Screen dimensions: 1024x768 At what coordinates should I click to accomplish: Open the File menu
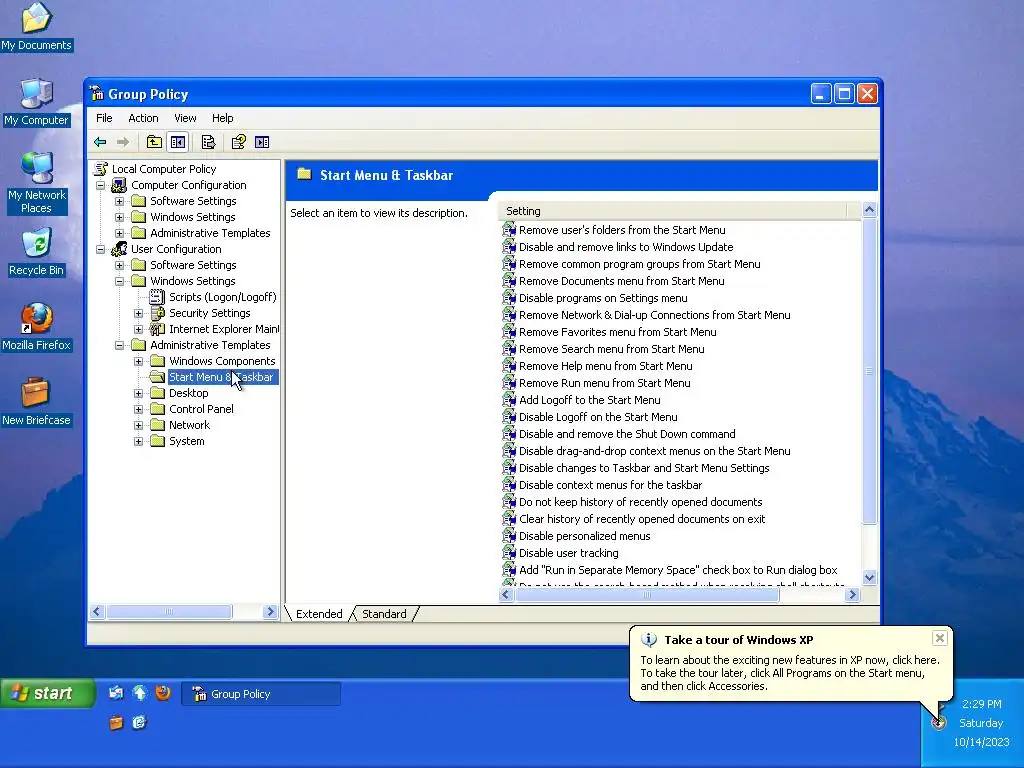point(104,118)
